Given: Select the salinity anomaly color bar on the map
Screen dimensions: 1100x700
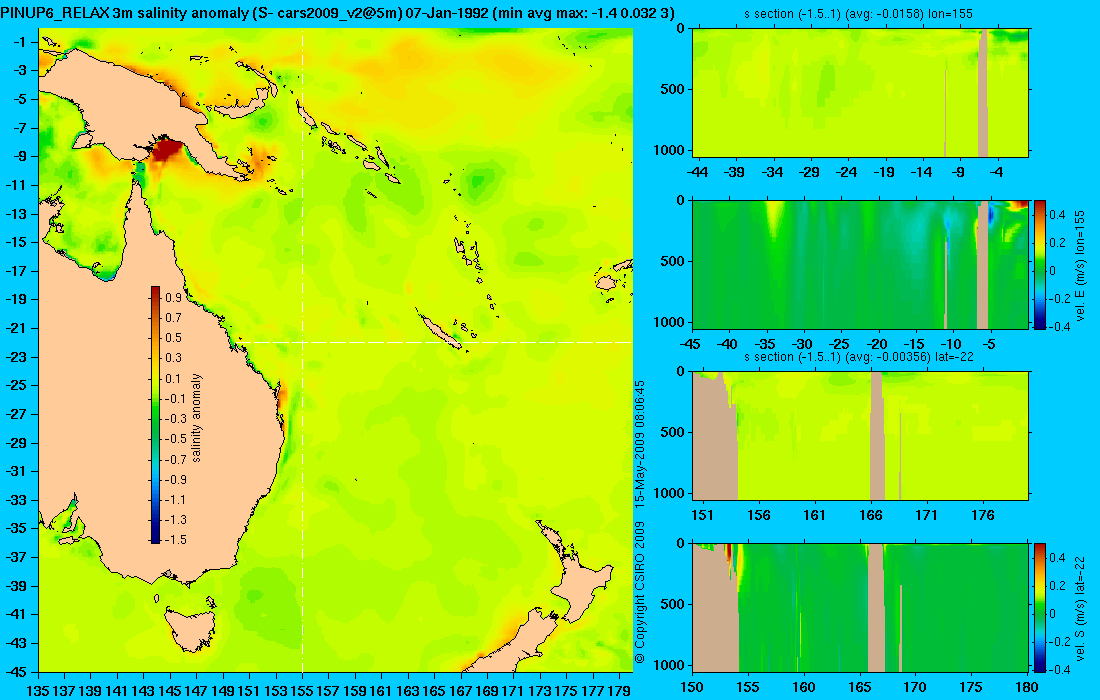Looking at the screenshot, I should coord(156,415).
